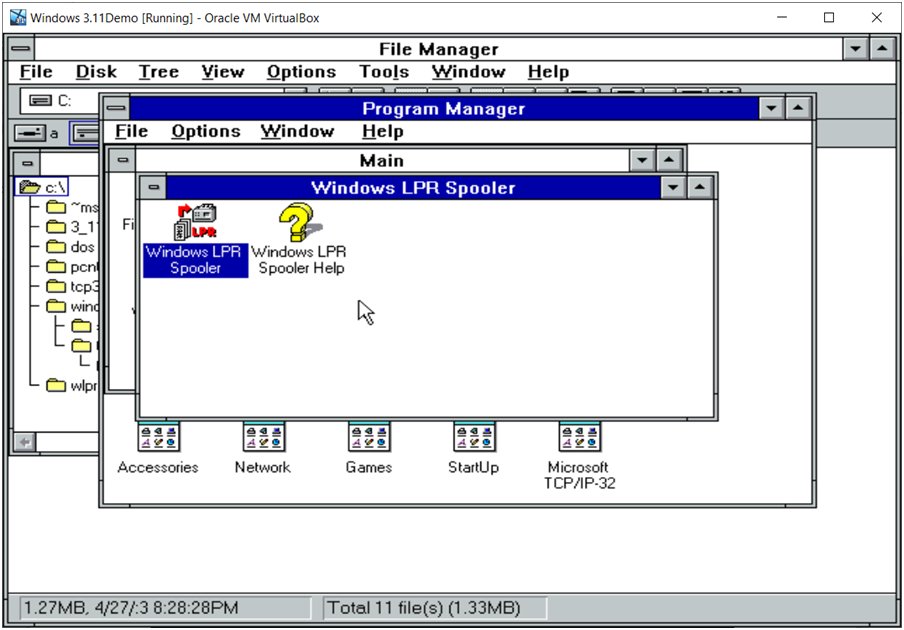Screen dimensions: 904x630
Task: Open File Manager's Options menu
Action: (302, 71)
